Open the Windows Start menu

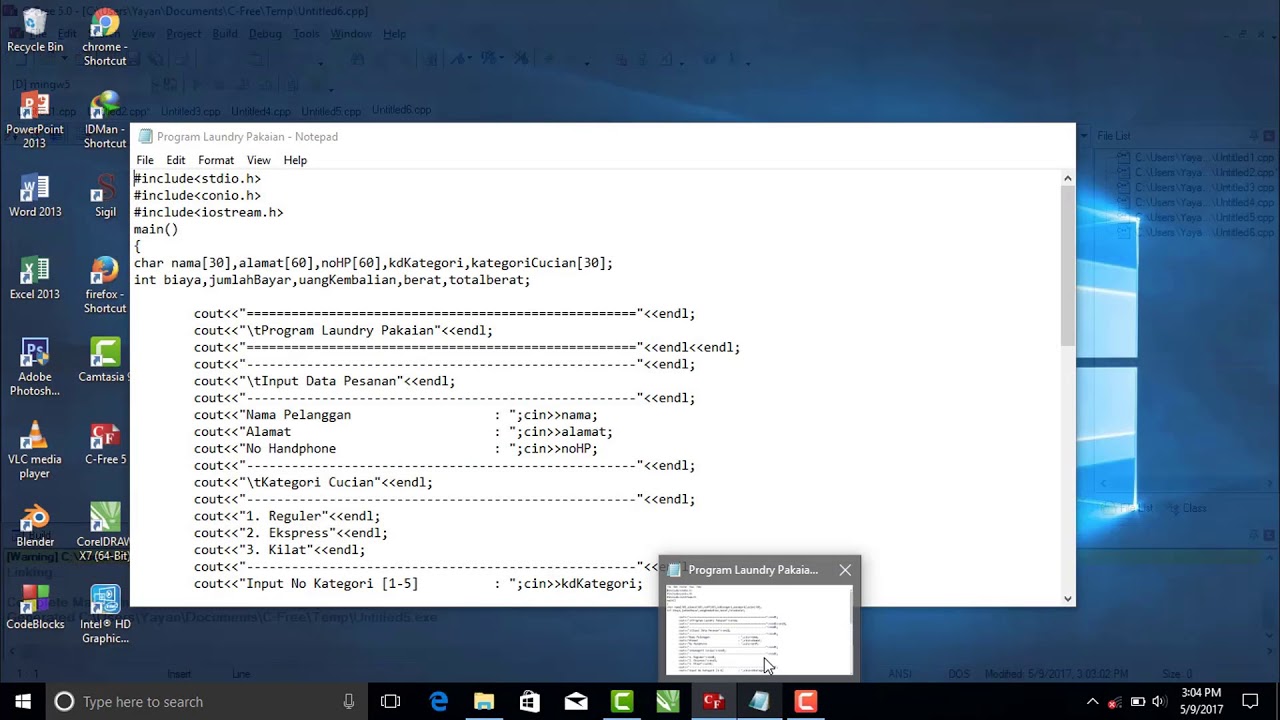23,701
